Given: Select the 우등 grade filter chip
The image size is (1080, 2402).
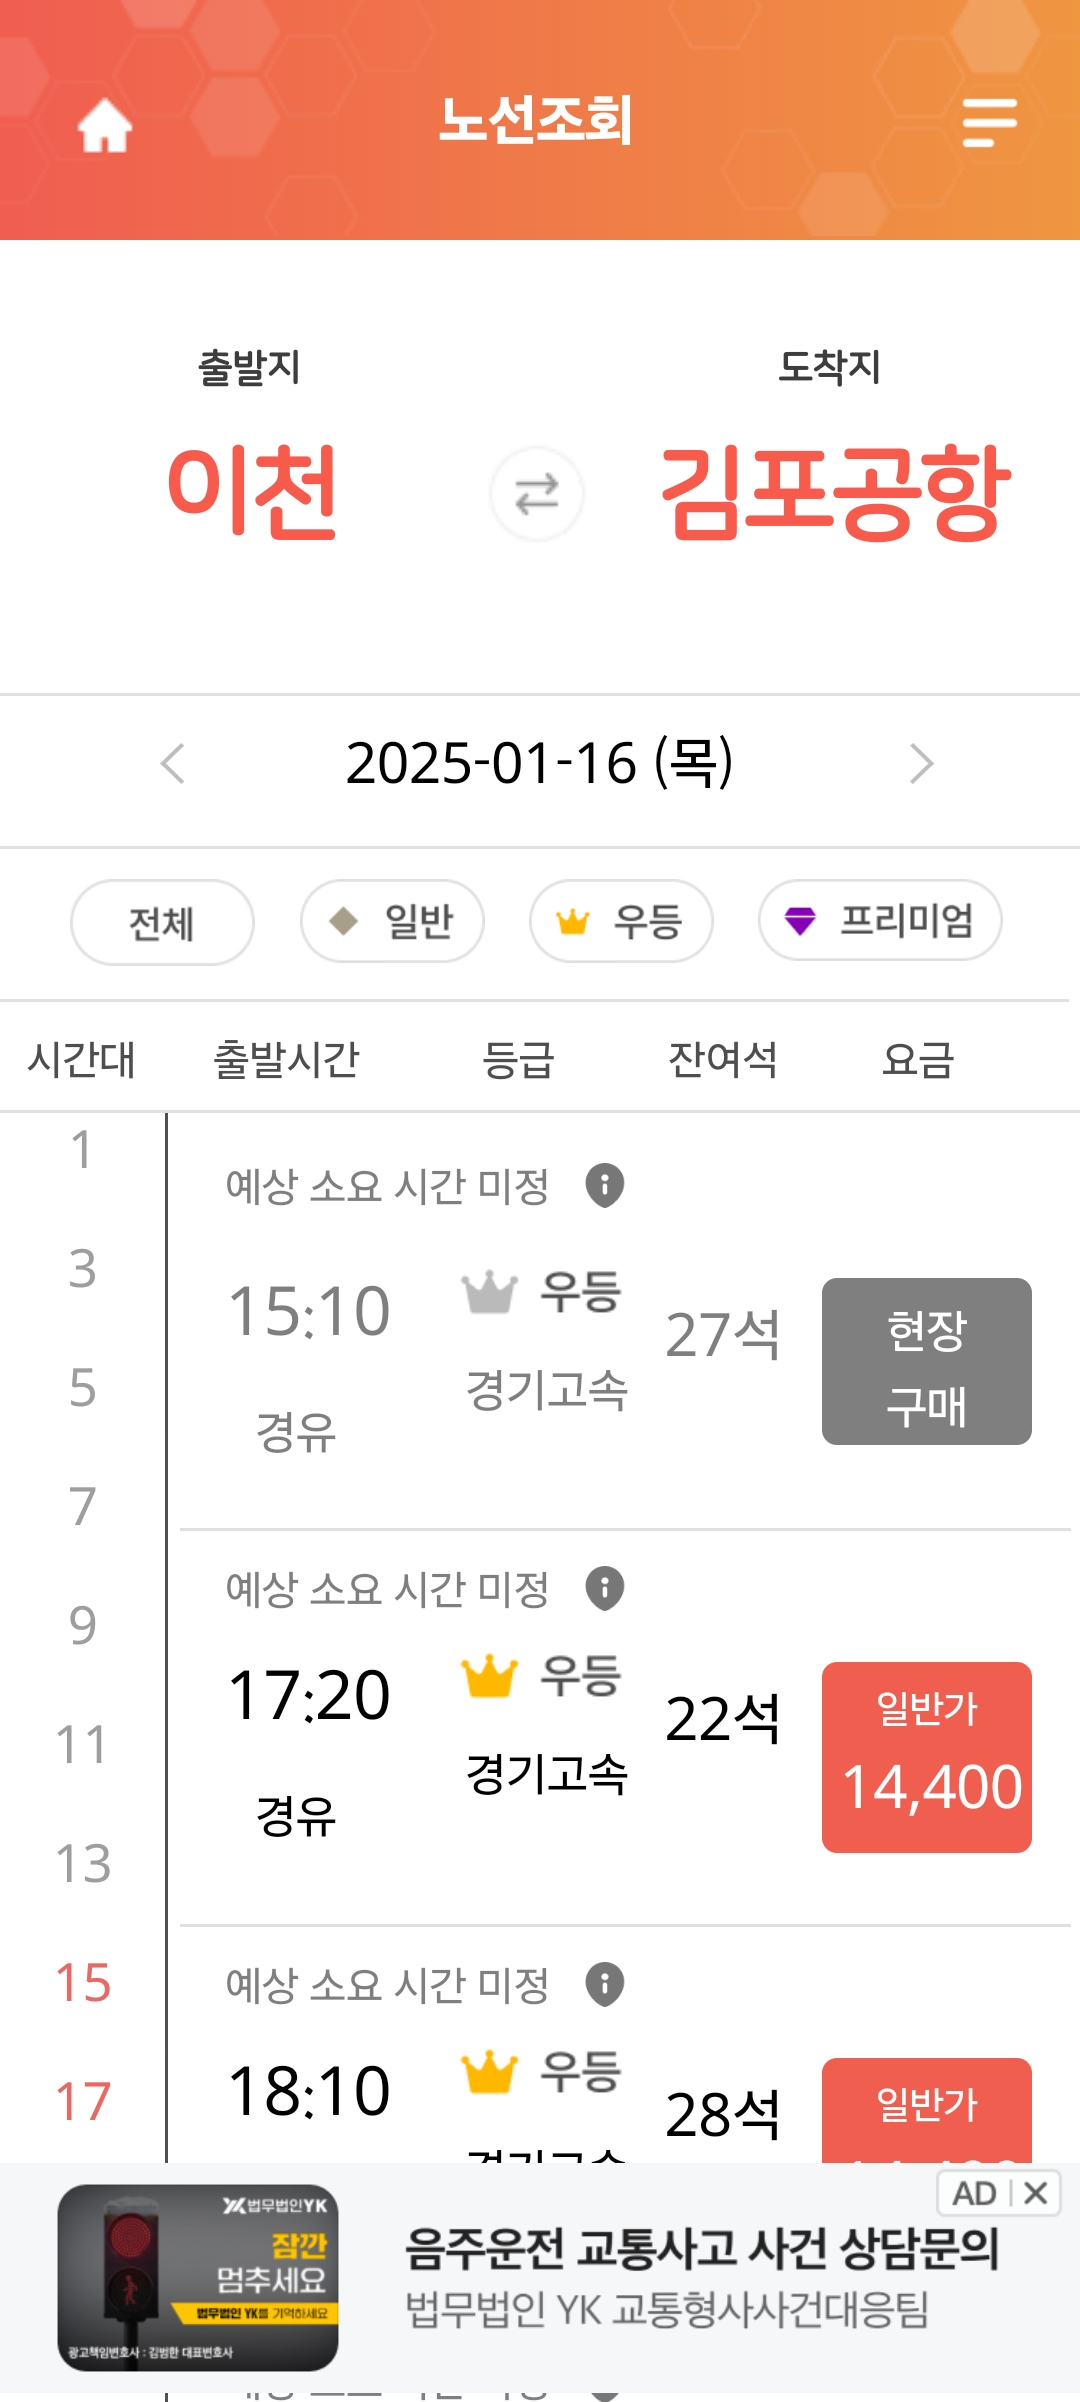Looking at the screenshot, I should click(x=621, y=921).
